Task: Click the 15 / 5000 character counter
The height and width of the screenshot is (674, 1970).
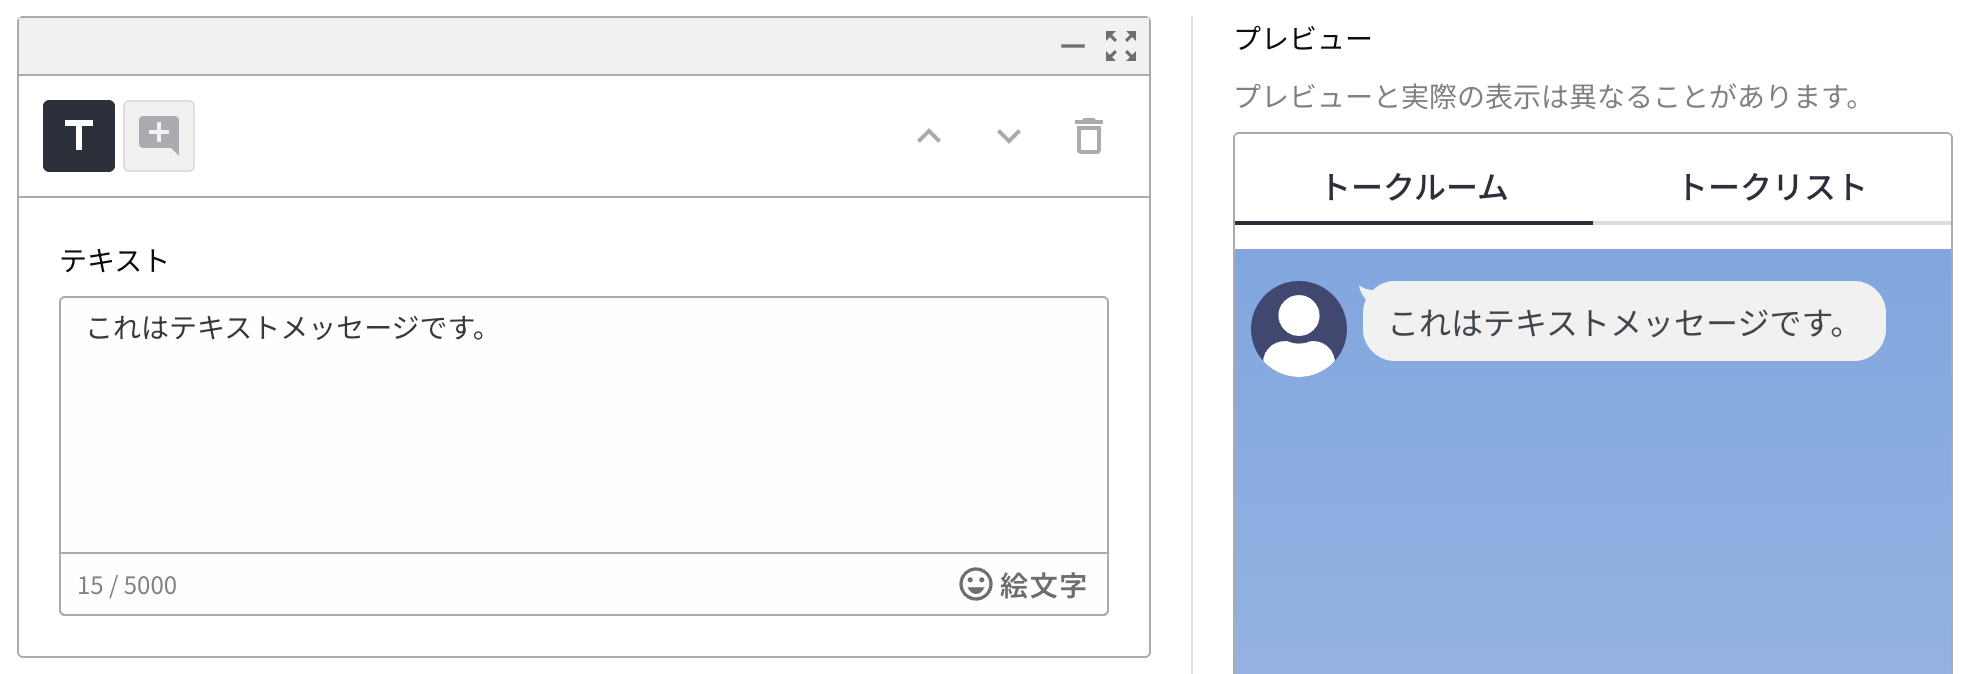Action: [x=127, y=586]
